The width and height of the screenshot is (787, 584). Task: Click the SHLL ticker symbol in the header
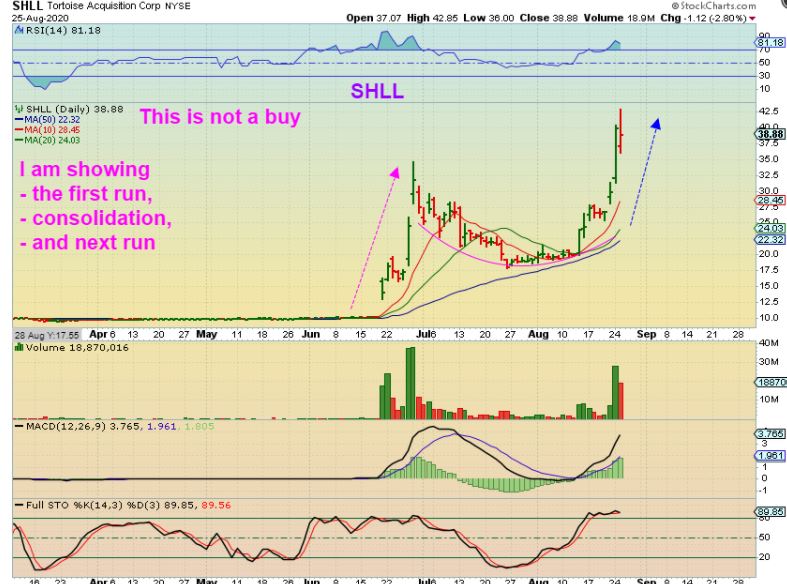click(27, 6)
